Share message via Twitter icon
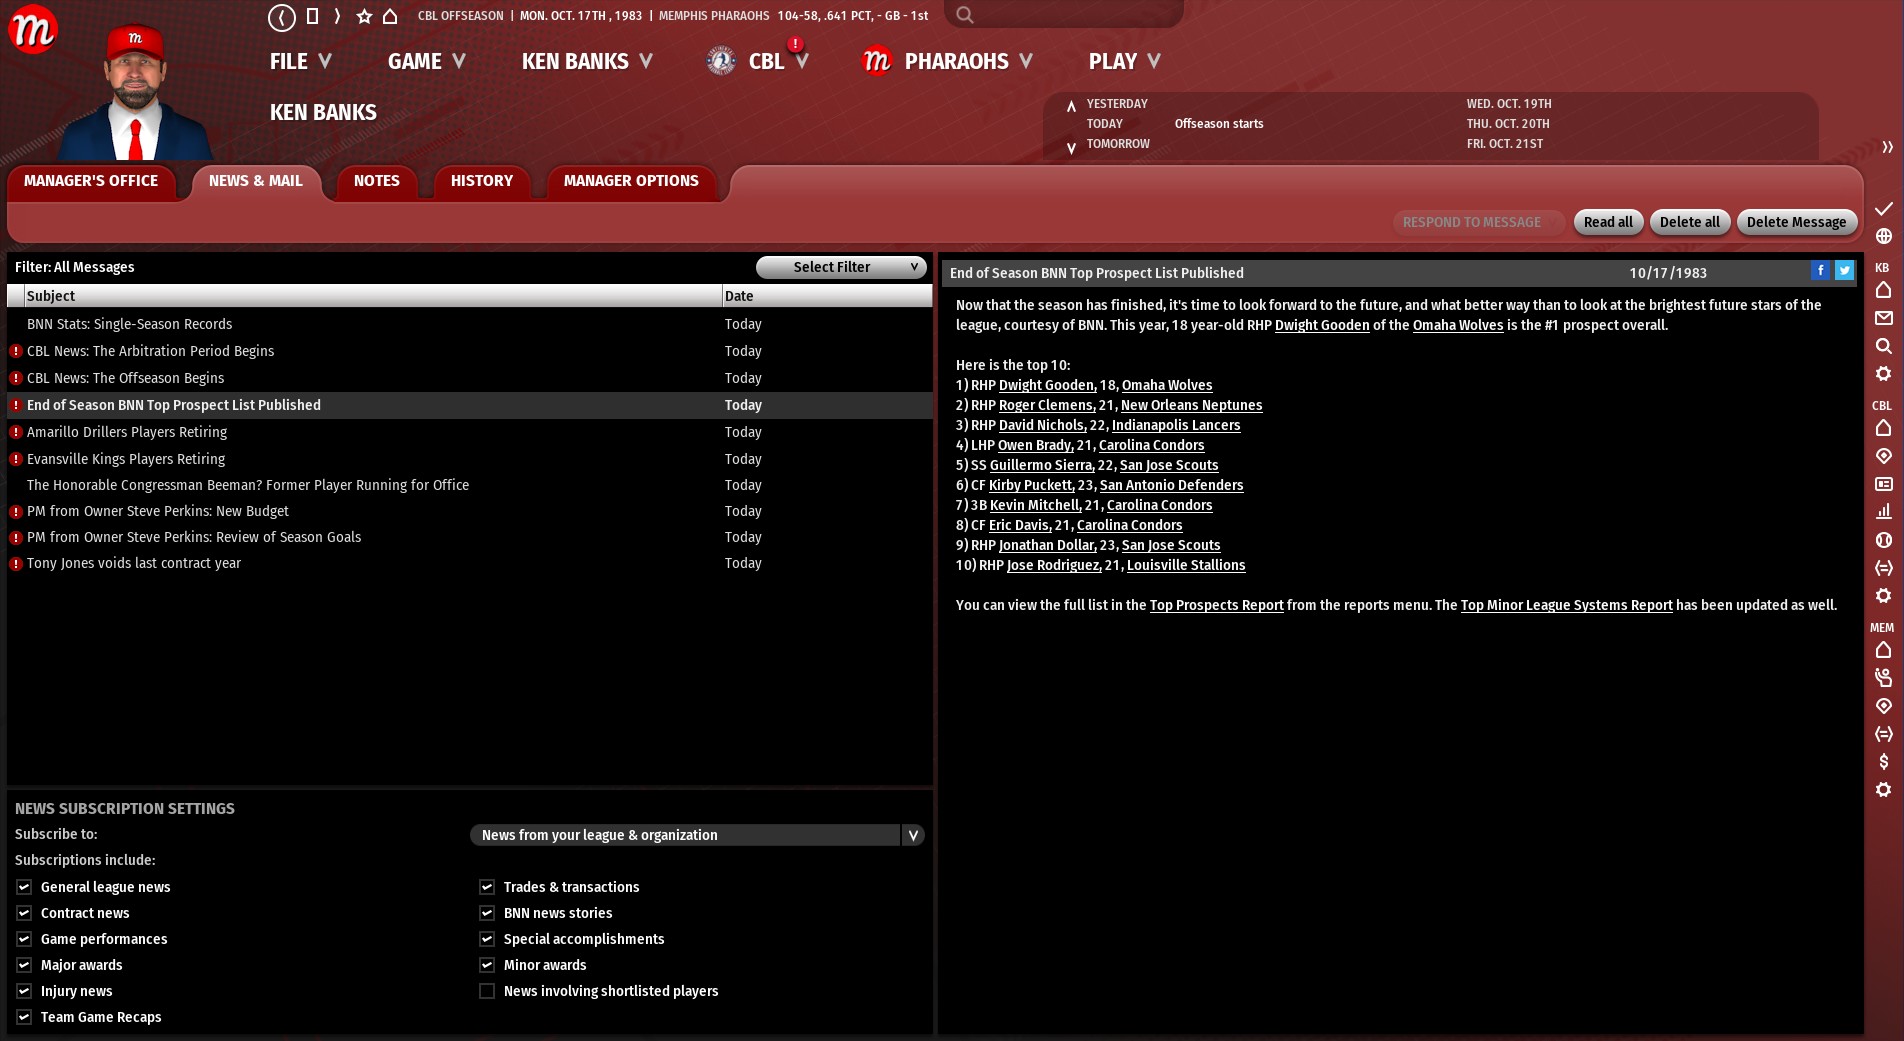The height and width of the screenshot is (1041, 1904). 1844,271
